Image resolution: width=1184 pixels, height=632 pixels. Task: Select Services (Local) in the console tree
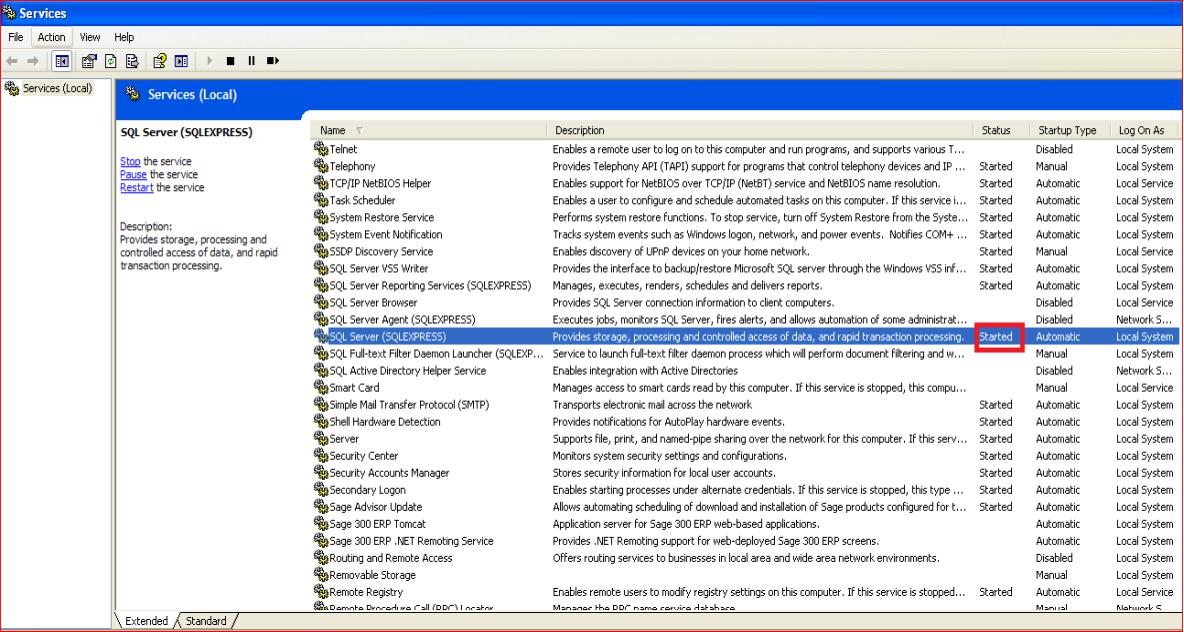(57, 88)
